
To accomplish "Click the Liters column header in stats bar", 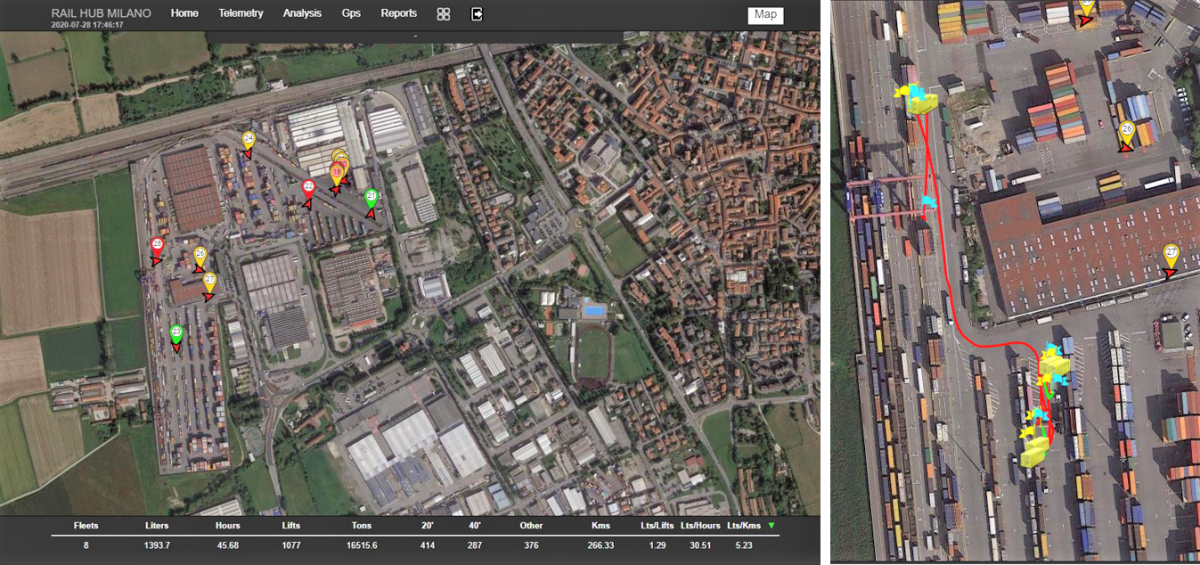I will tap(156, 525).
